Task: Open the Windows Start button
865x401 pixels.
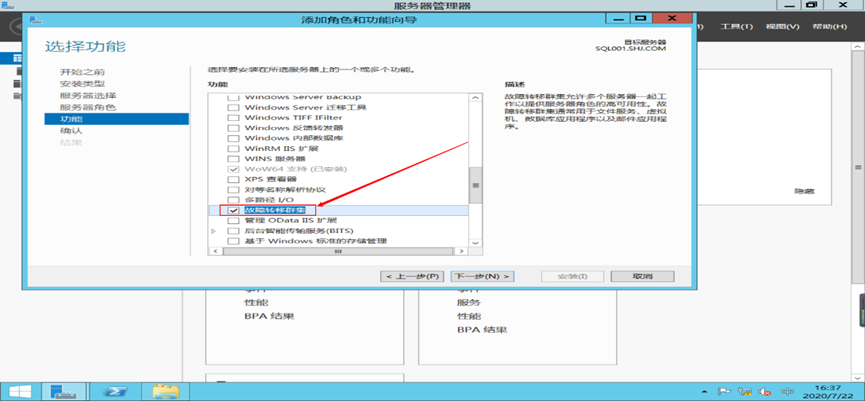Action: coord(20,392)
